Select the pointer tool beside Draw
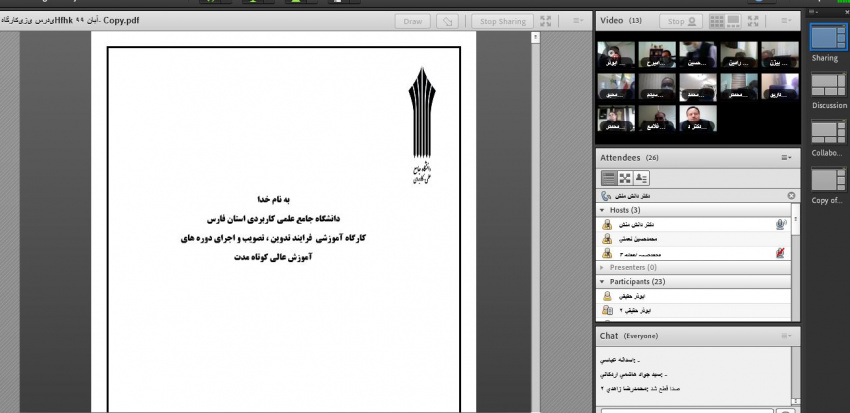Screen dimensions: 850x413 (x=449, y=21)
